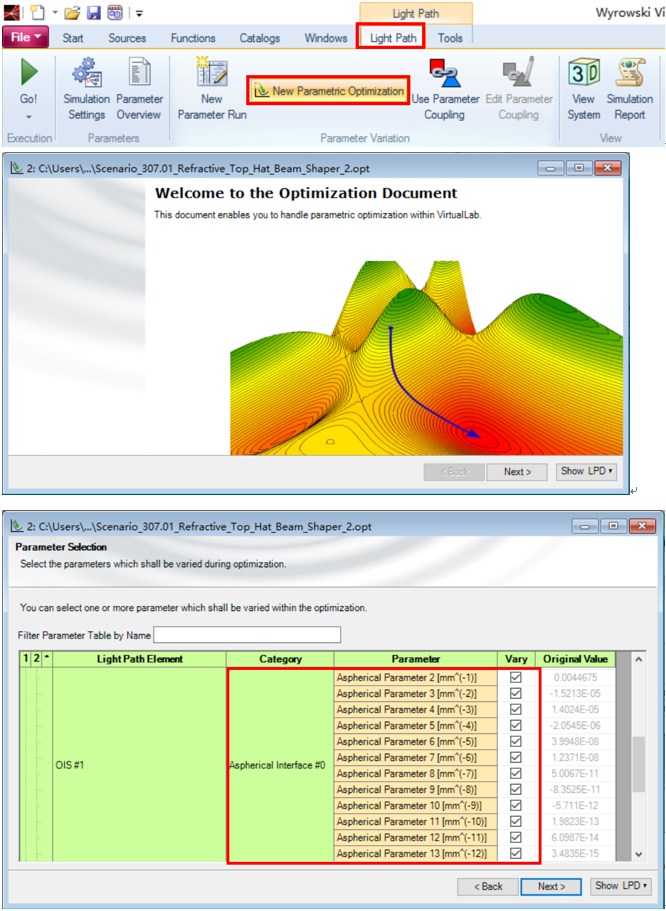Image resolution: width=666 pixels, height=911 pixels.
Task: Open Show LPD dropdown in welcome window
Action: point(586,471)
